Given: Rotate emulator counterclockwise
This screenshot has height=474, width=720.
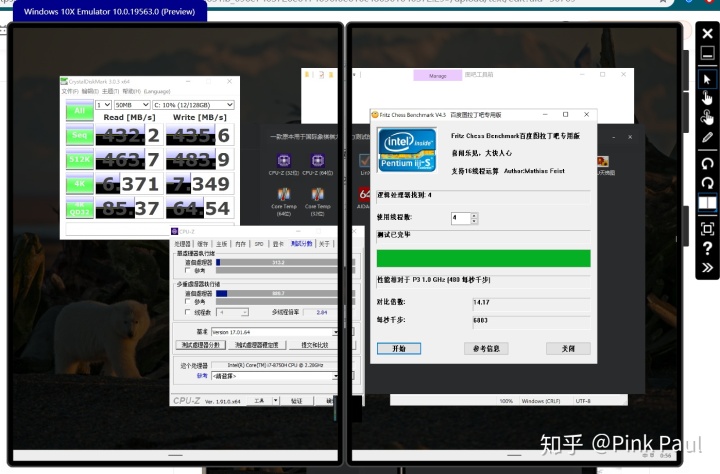Looking at the screenshot, I should point(707,163).
